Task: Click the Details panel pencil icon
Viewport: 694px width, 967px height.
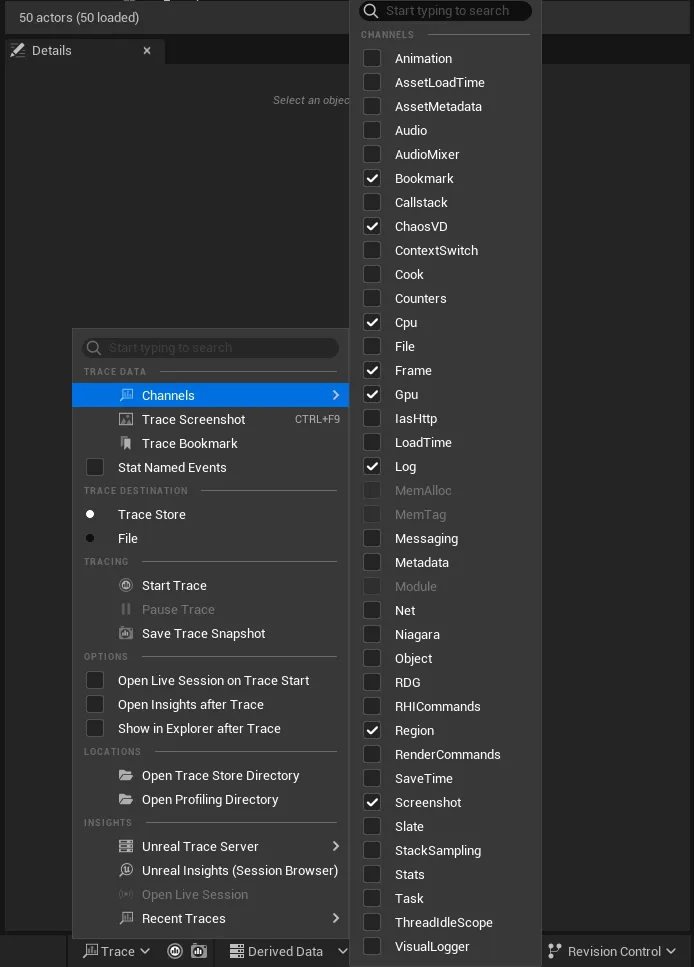Action: (18, 51)
